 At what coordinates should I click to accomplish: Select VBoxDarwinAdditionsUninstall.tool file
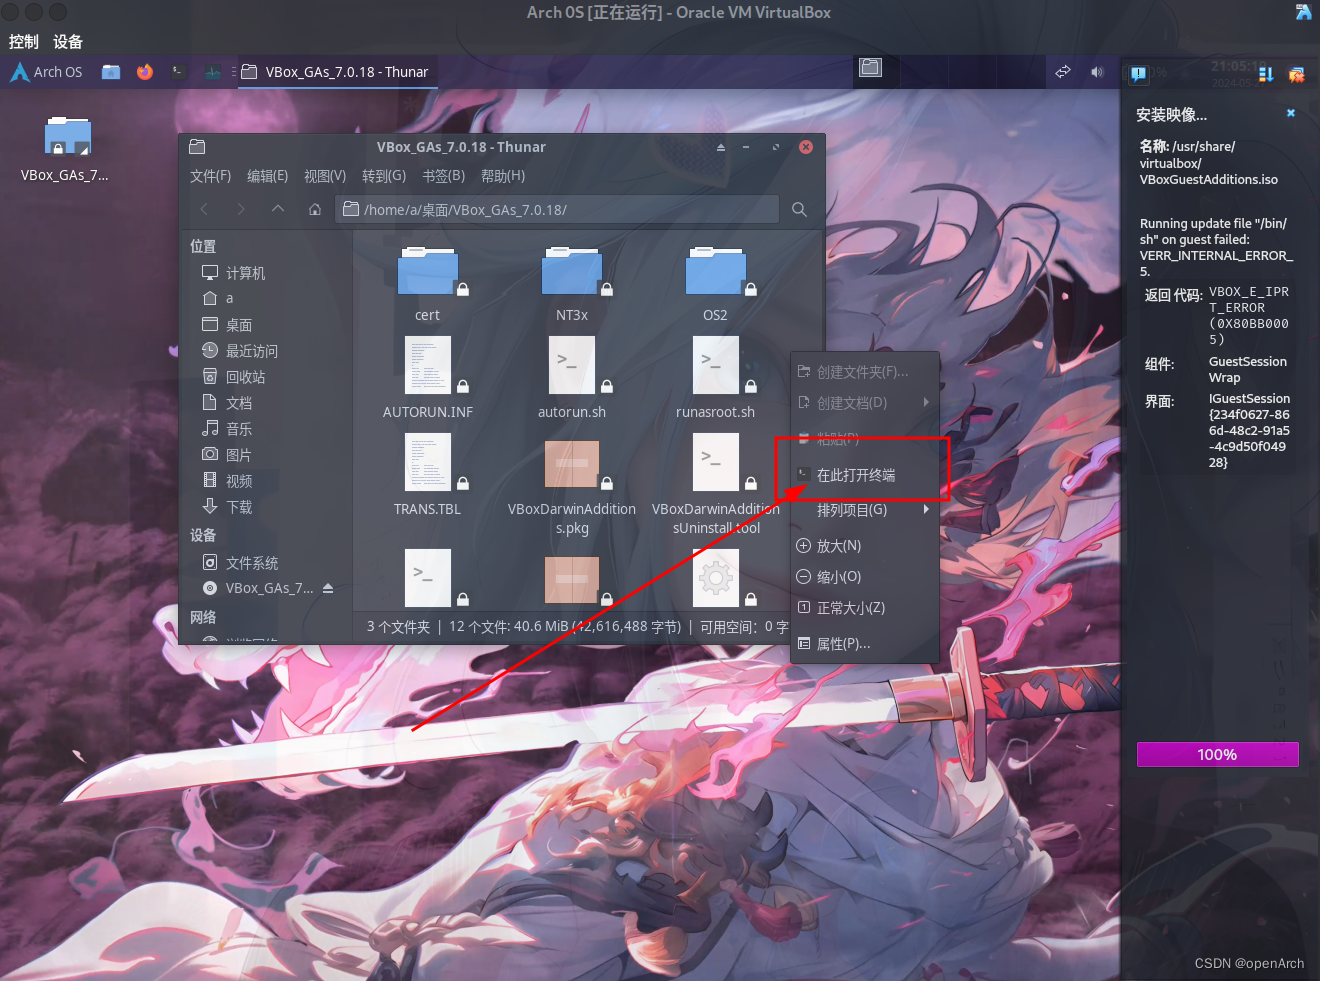pos(716,487)
